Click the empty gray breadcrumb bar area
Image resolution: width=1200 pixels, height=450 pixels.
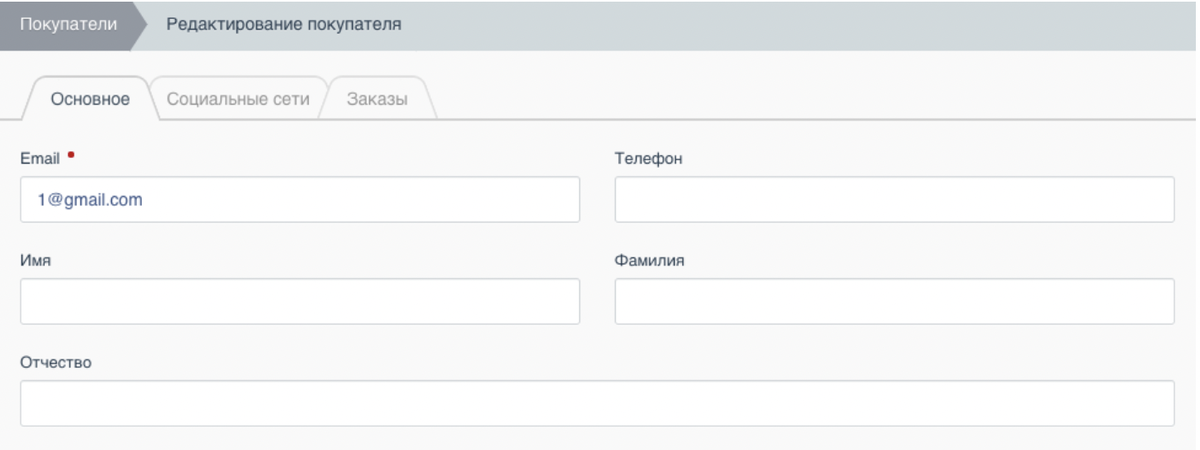click(800, 25)
